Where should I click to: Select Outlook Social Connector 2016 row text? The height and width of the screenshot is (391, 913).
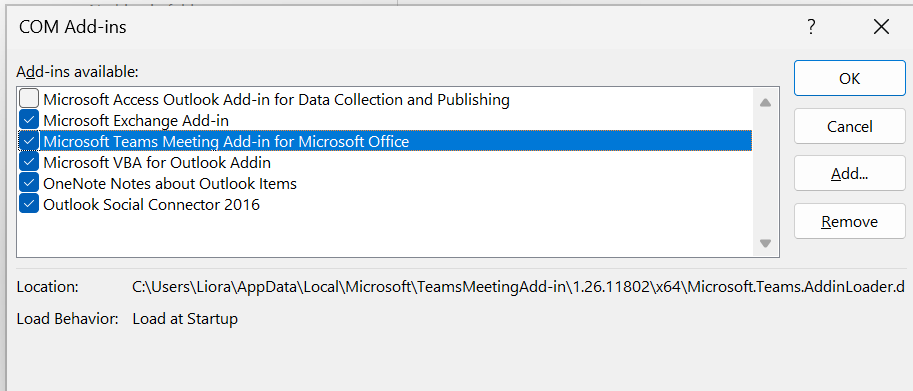click(x=151, y=204)
